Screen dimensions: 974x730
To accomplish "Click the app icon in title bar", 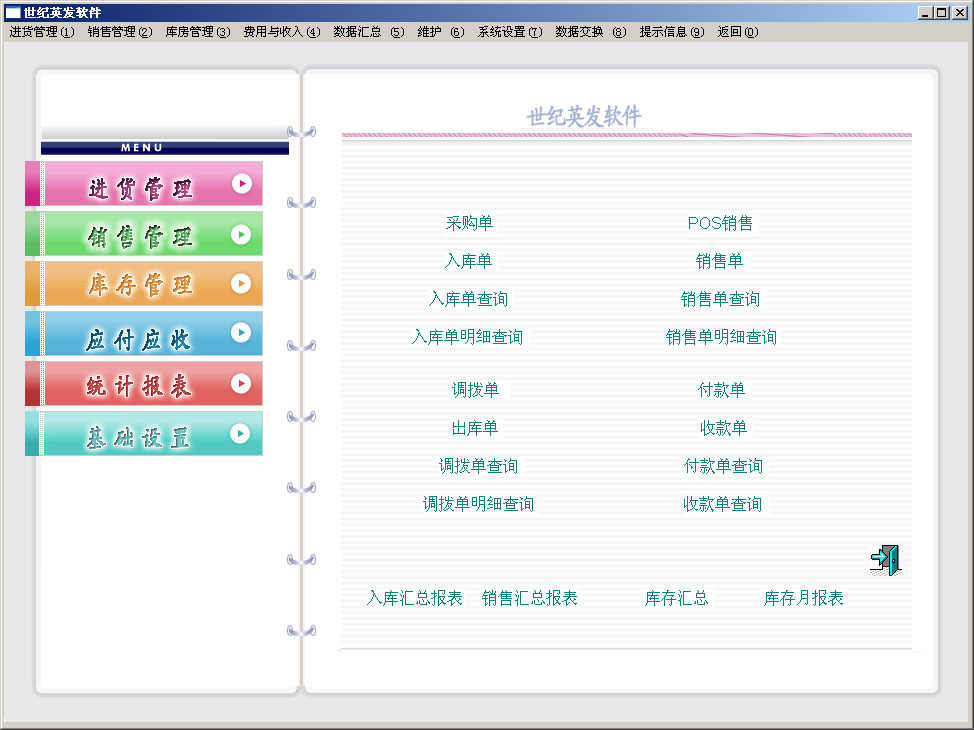I will [13, 12].
